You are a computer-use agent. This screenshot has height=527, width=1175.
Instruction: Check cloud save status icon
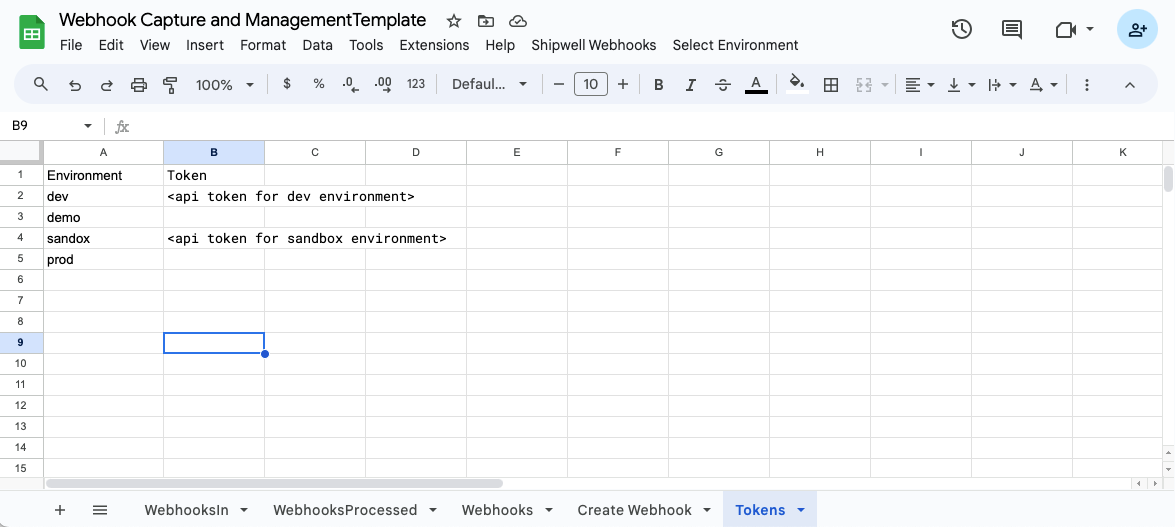click(516, 21)
